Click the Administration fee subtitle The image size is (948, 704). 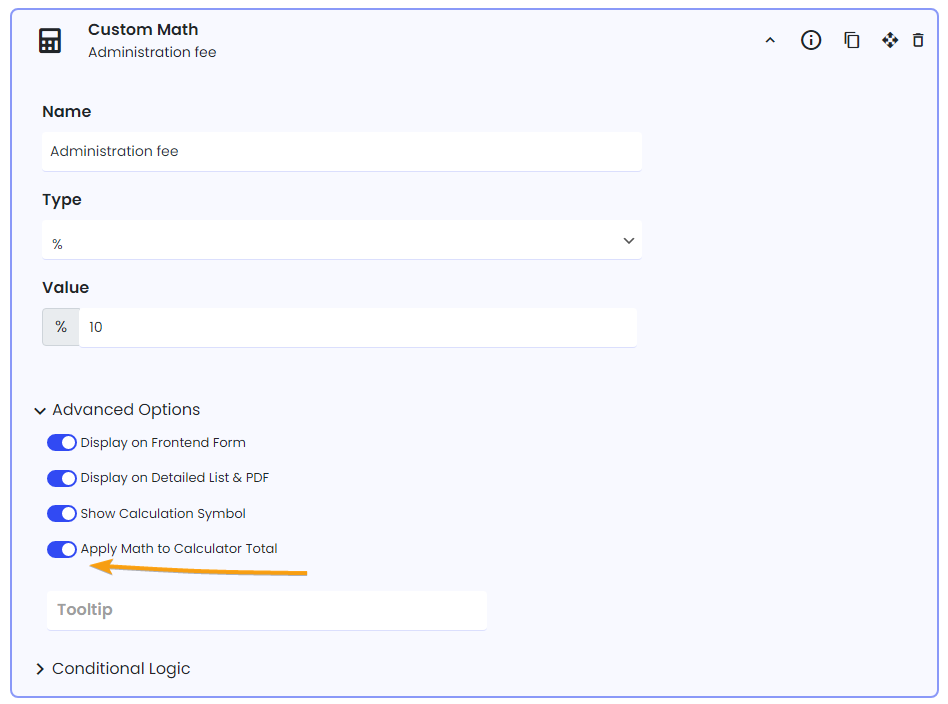tap(152, 53)
